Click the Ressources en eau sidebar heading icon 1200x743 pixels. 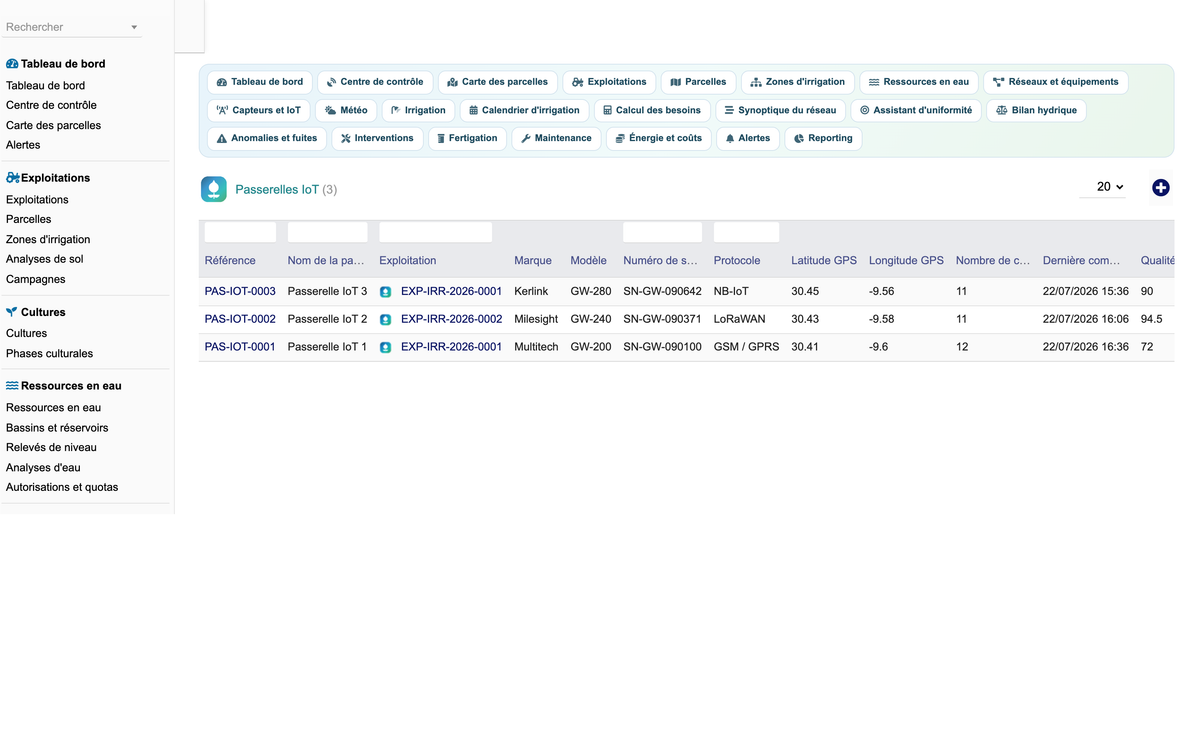(x=12, y=386)
